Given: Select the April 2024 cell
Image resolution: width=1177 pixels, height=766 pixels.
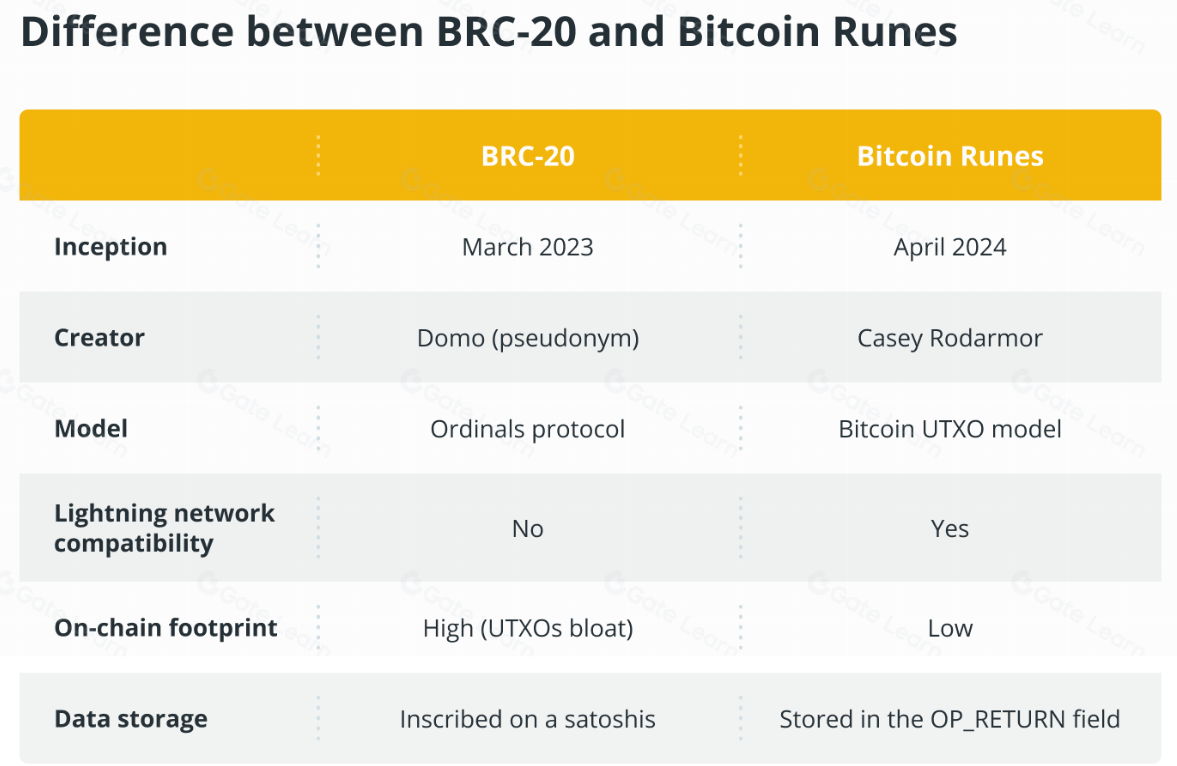Looking at the screenshot, I should tap(950, 247).
